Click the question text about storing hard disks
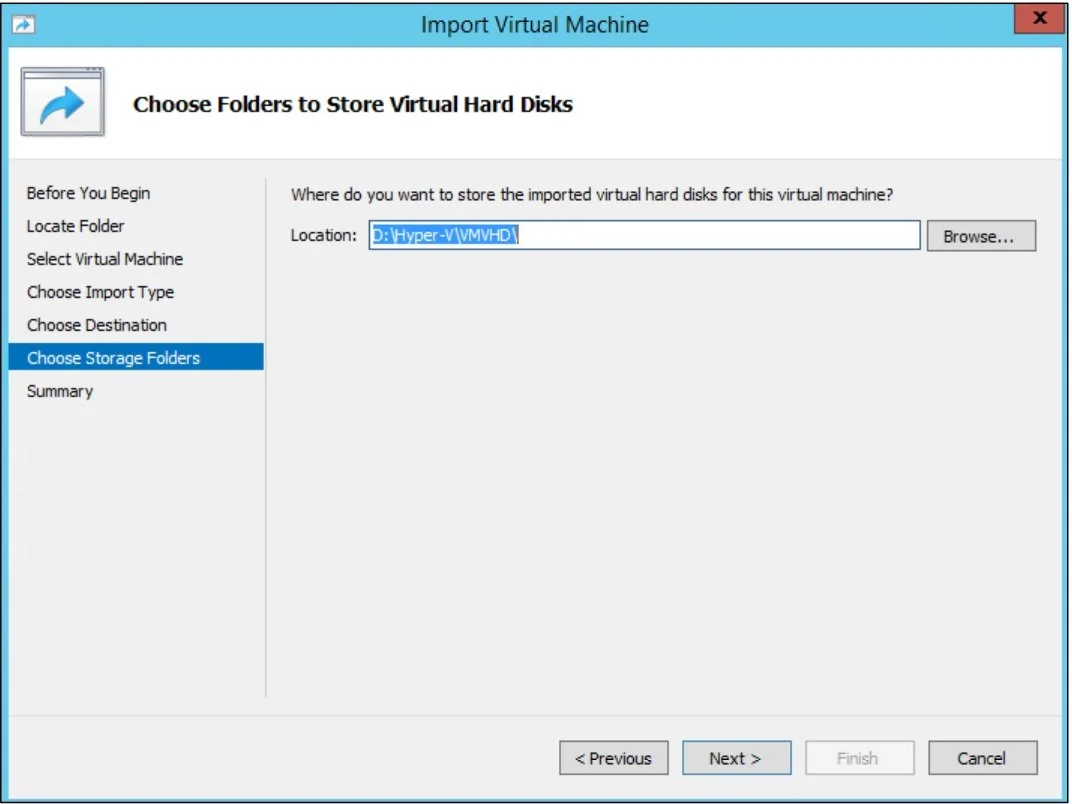The height and width of the screenshot is (804, 1072). click(x=598, y=194)
